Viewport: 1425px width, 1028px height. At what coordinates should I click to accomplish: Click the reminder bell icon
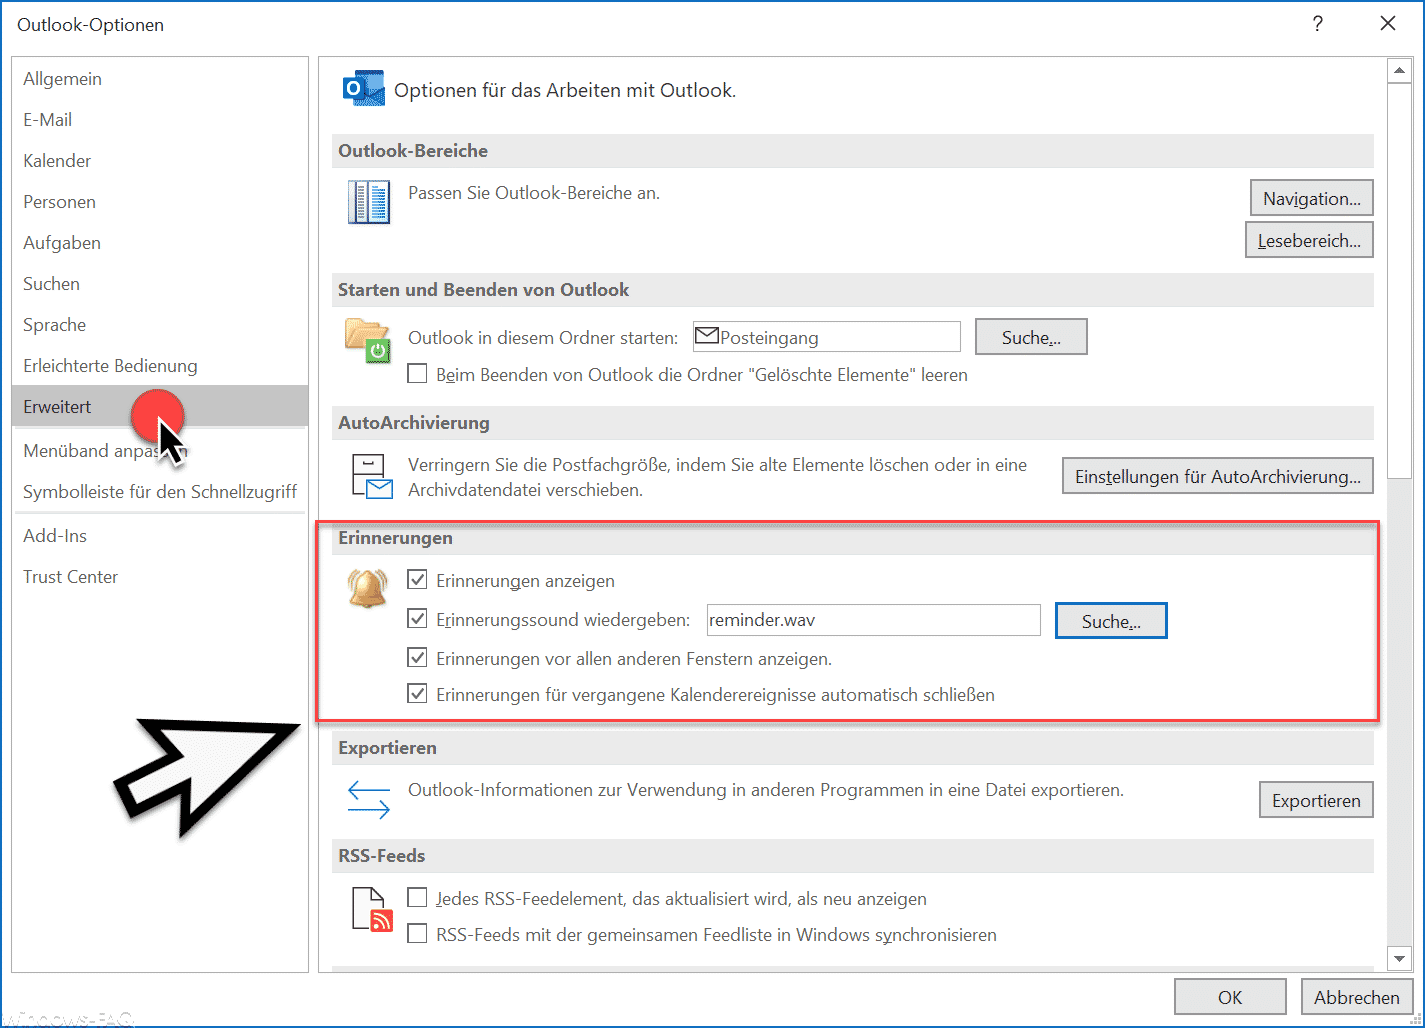367,588
